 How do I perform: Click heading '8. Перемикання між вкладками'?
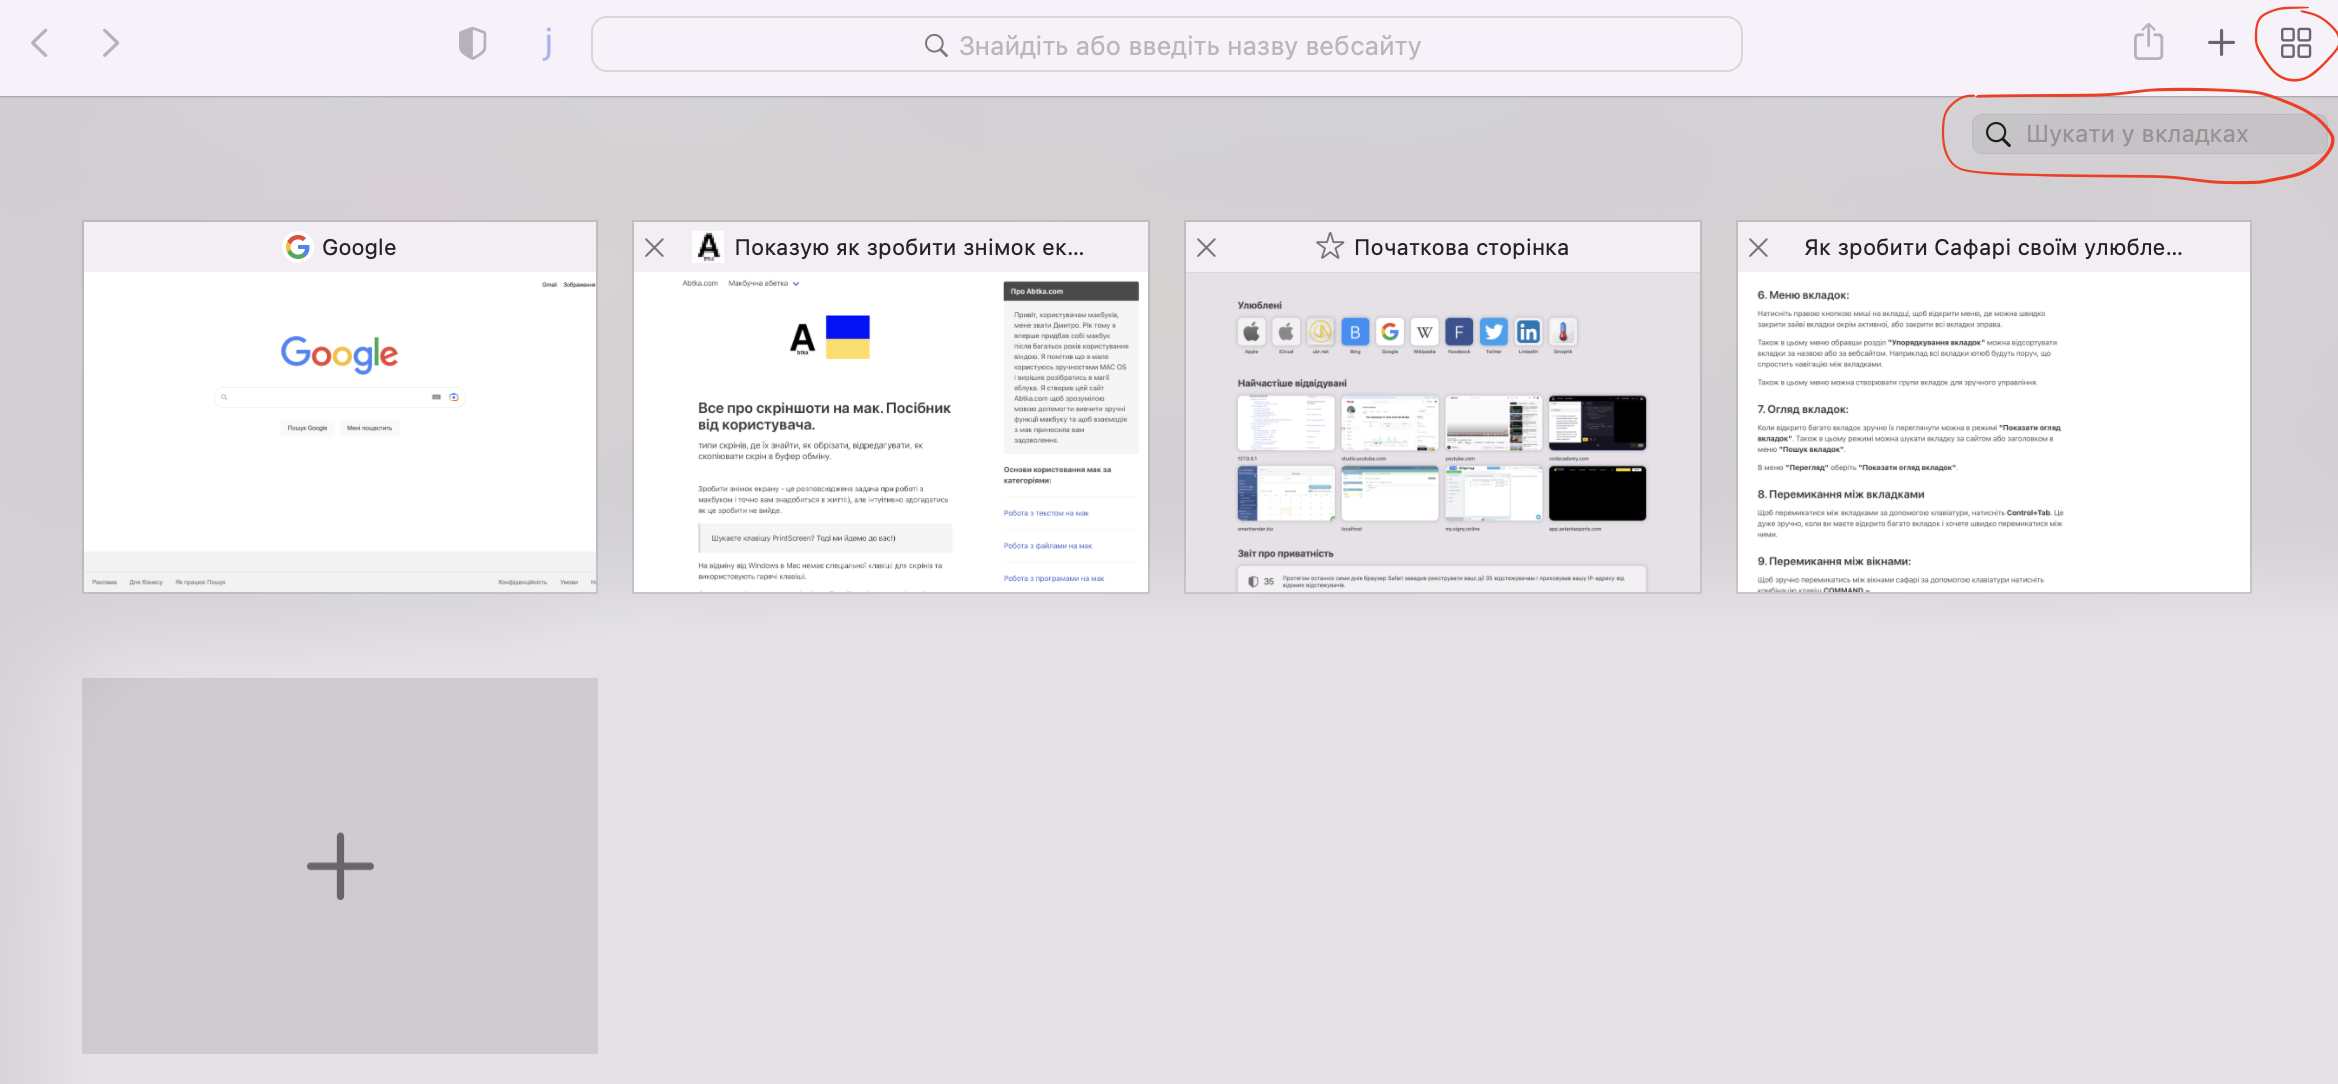(1841, 494)
